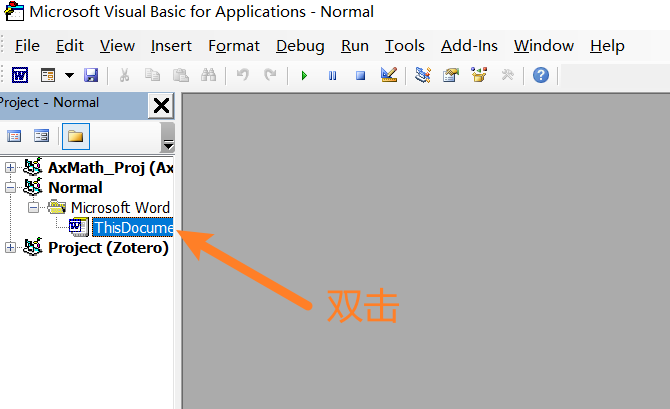
Task: Click the Undo arrow icon
Action: pyautogui.click(x=243, y=76)
